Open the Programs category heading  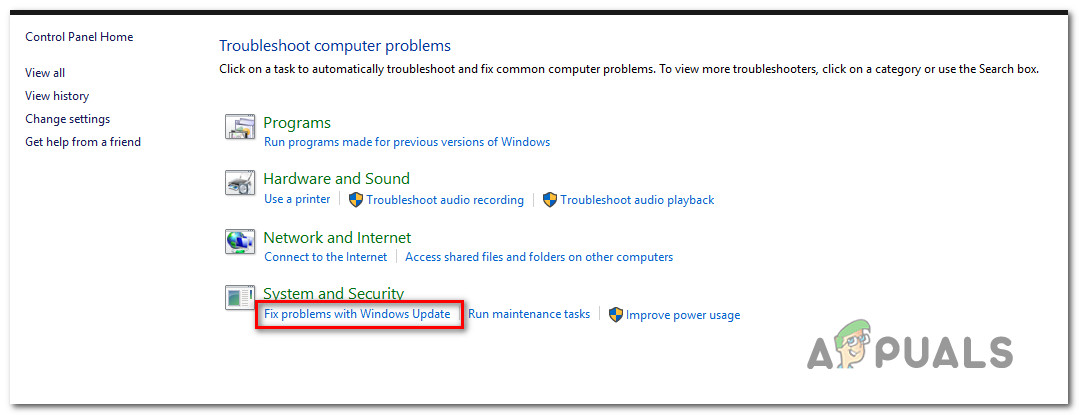[x=297, y=123]
